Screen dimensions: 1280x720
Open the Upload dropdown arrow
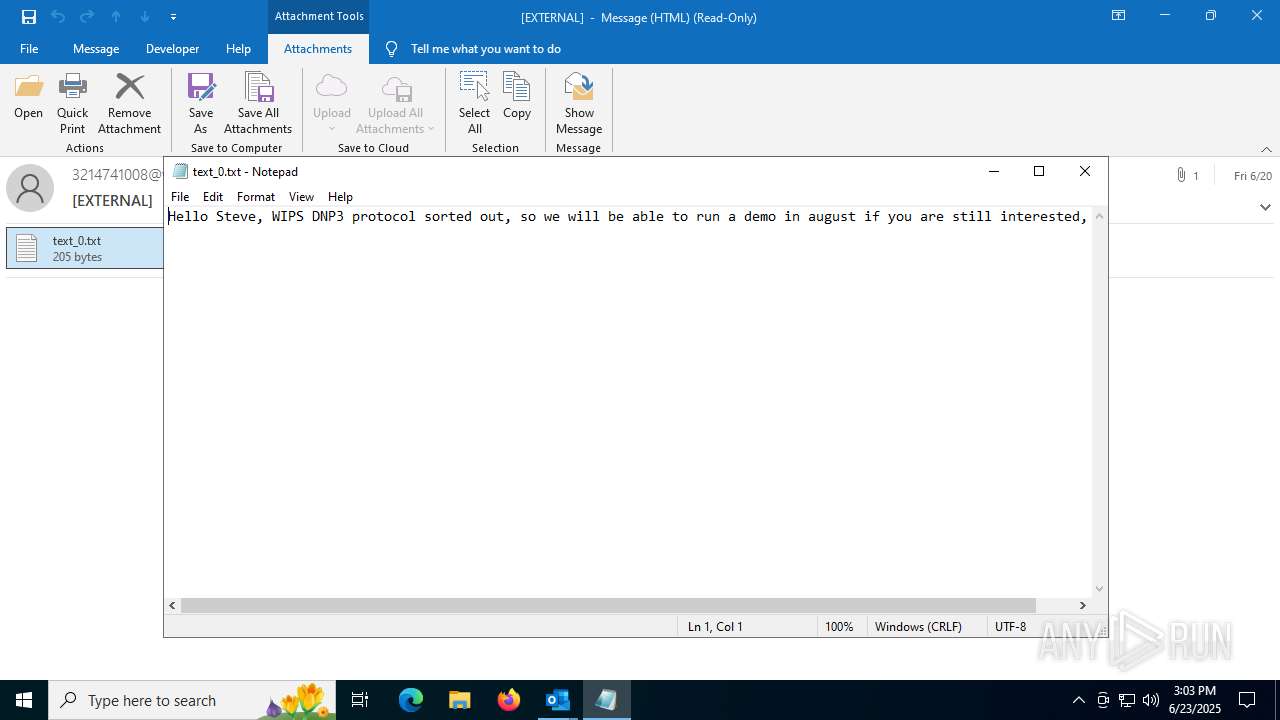(x=331, y=128)
